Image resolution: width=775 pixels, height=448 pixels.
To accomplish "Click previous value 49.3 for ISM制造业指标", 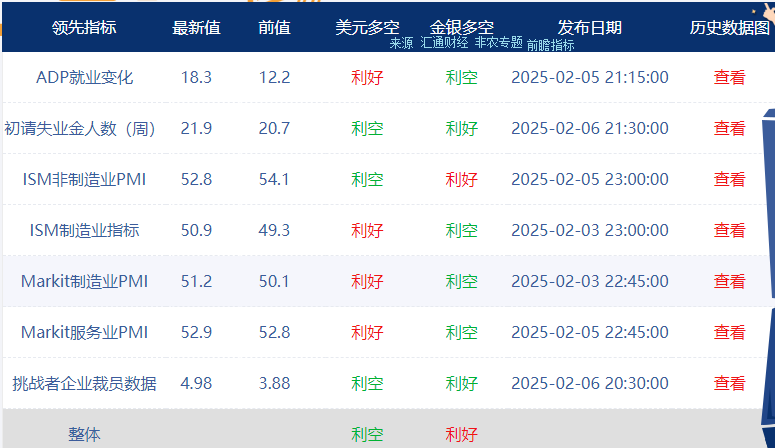I will tap(274, 230).
